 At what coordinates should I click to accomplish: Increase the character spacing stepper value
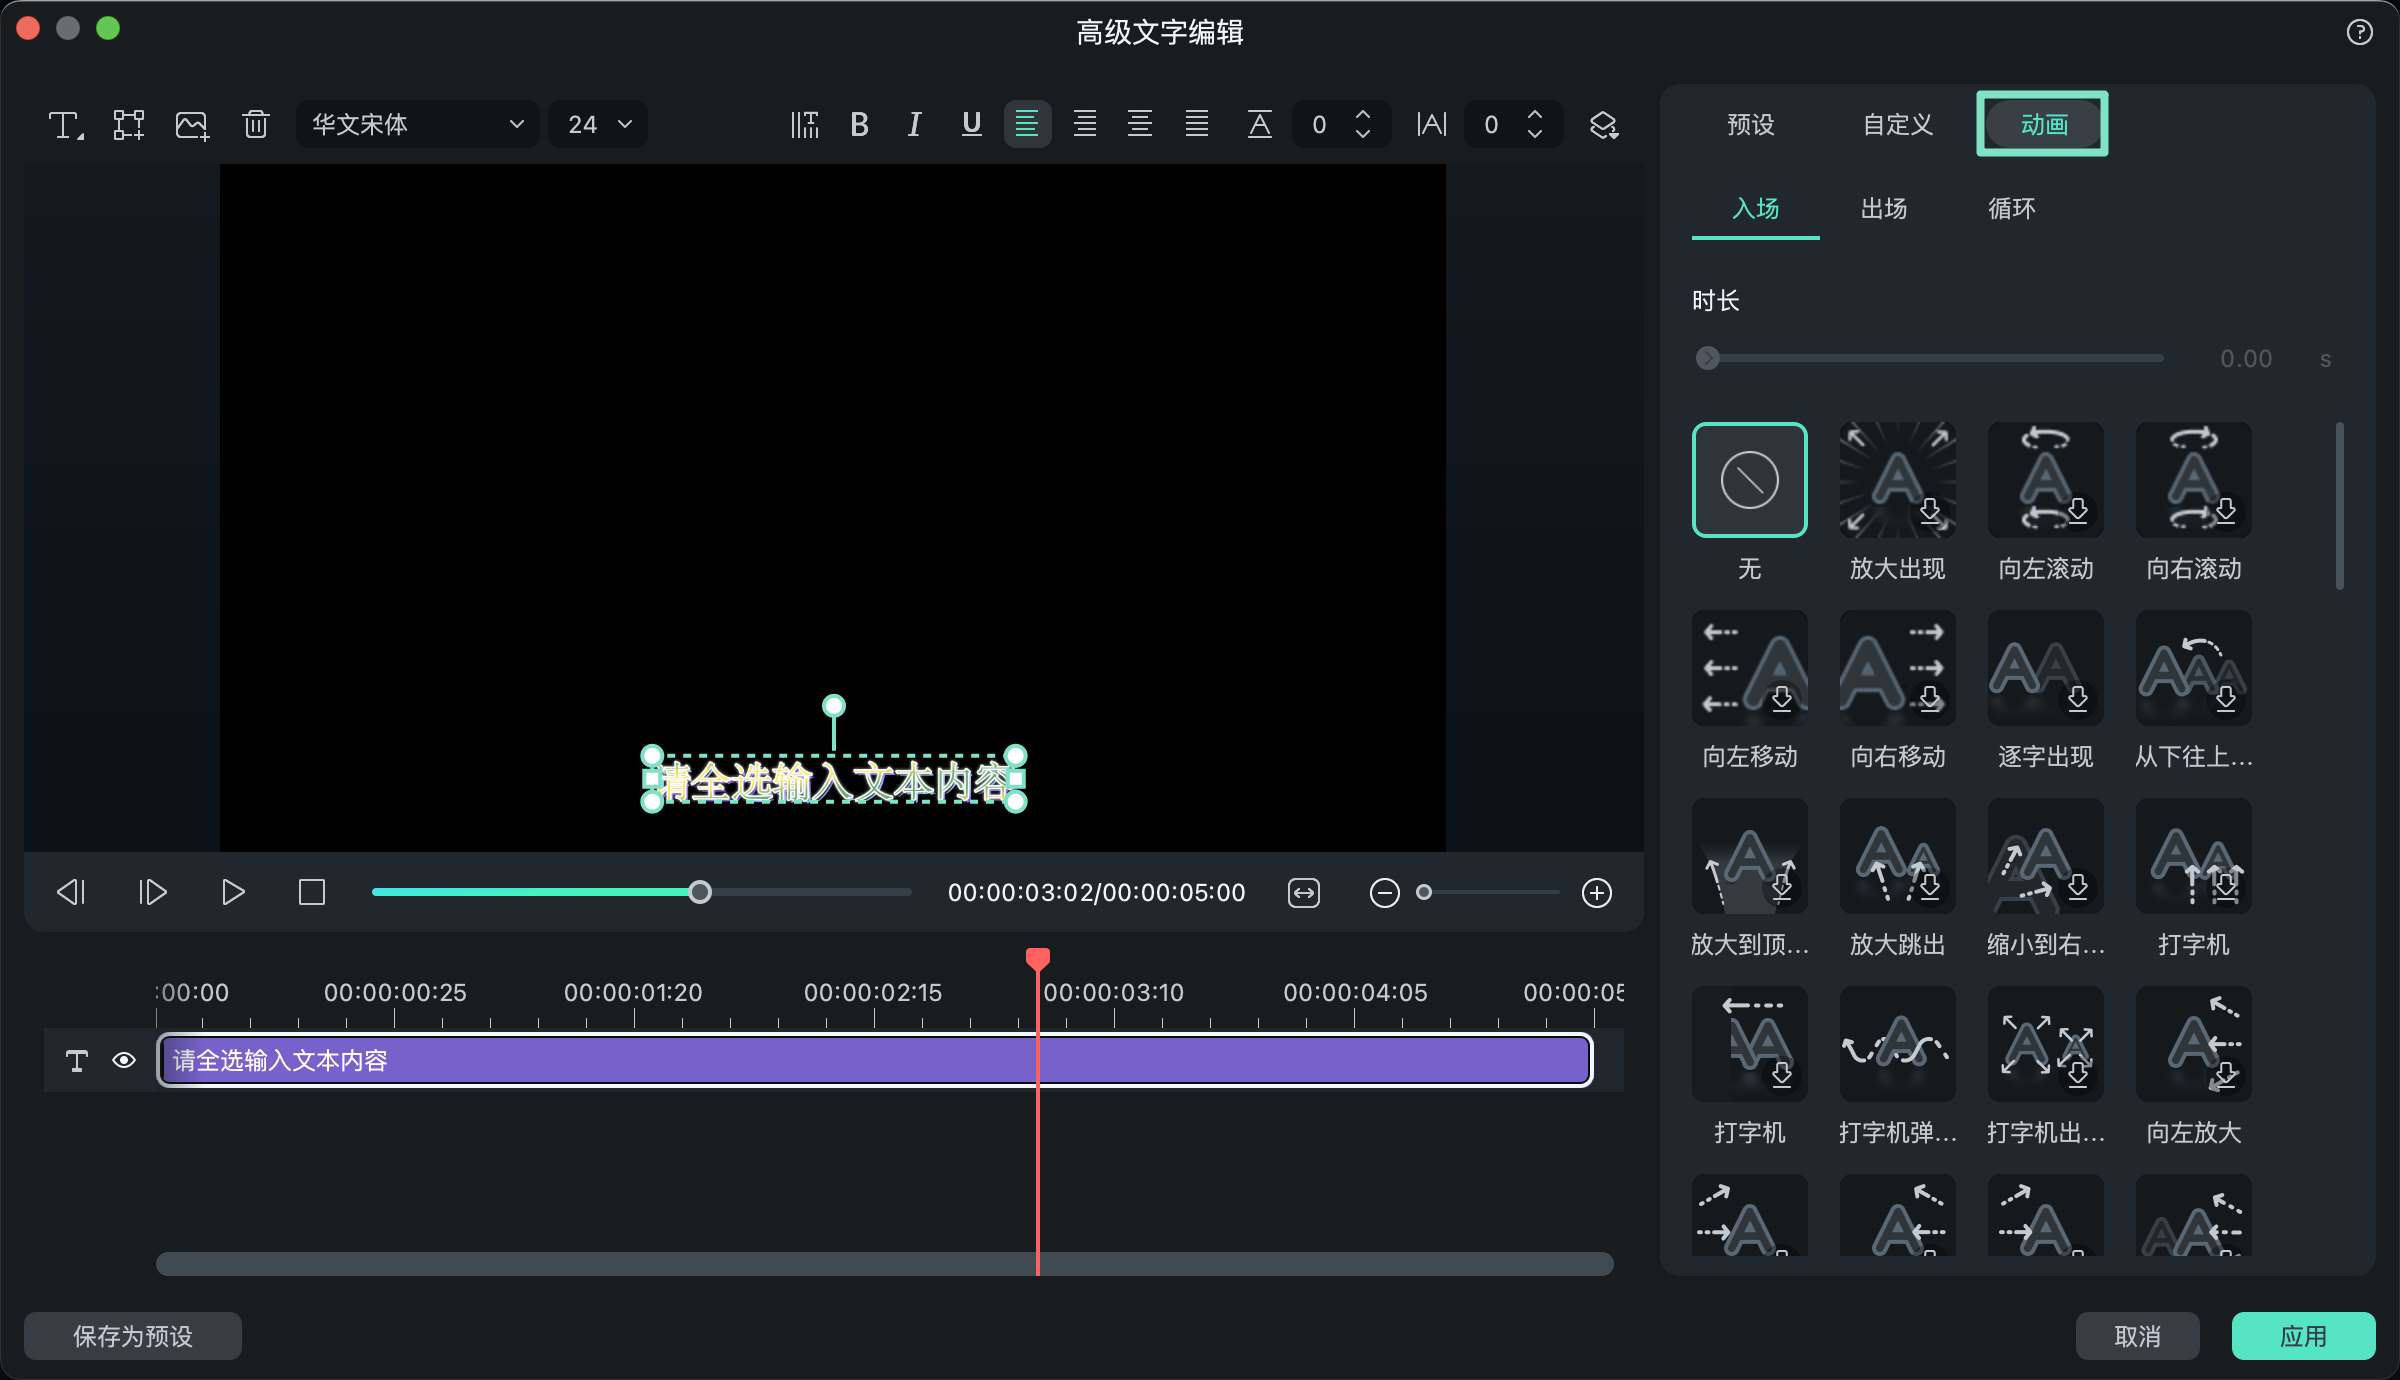(1535, 115)
